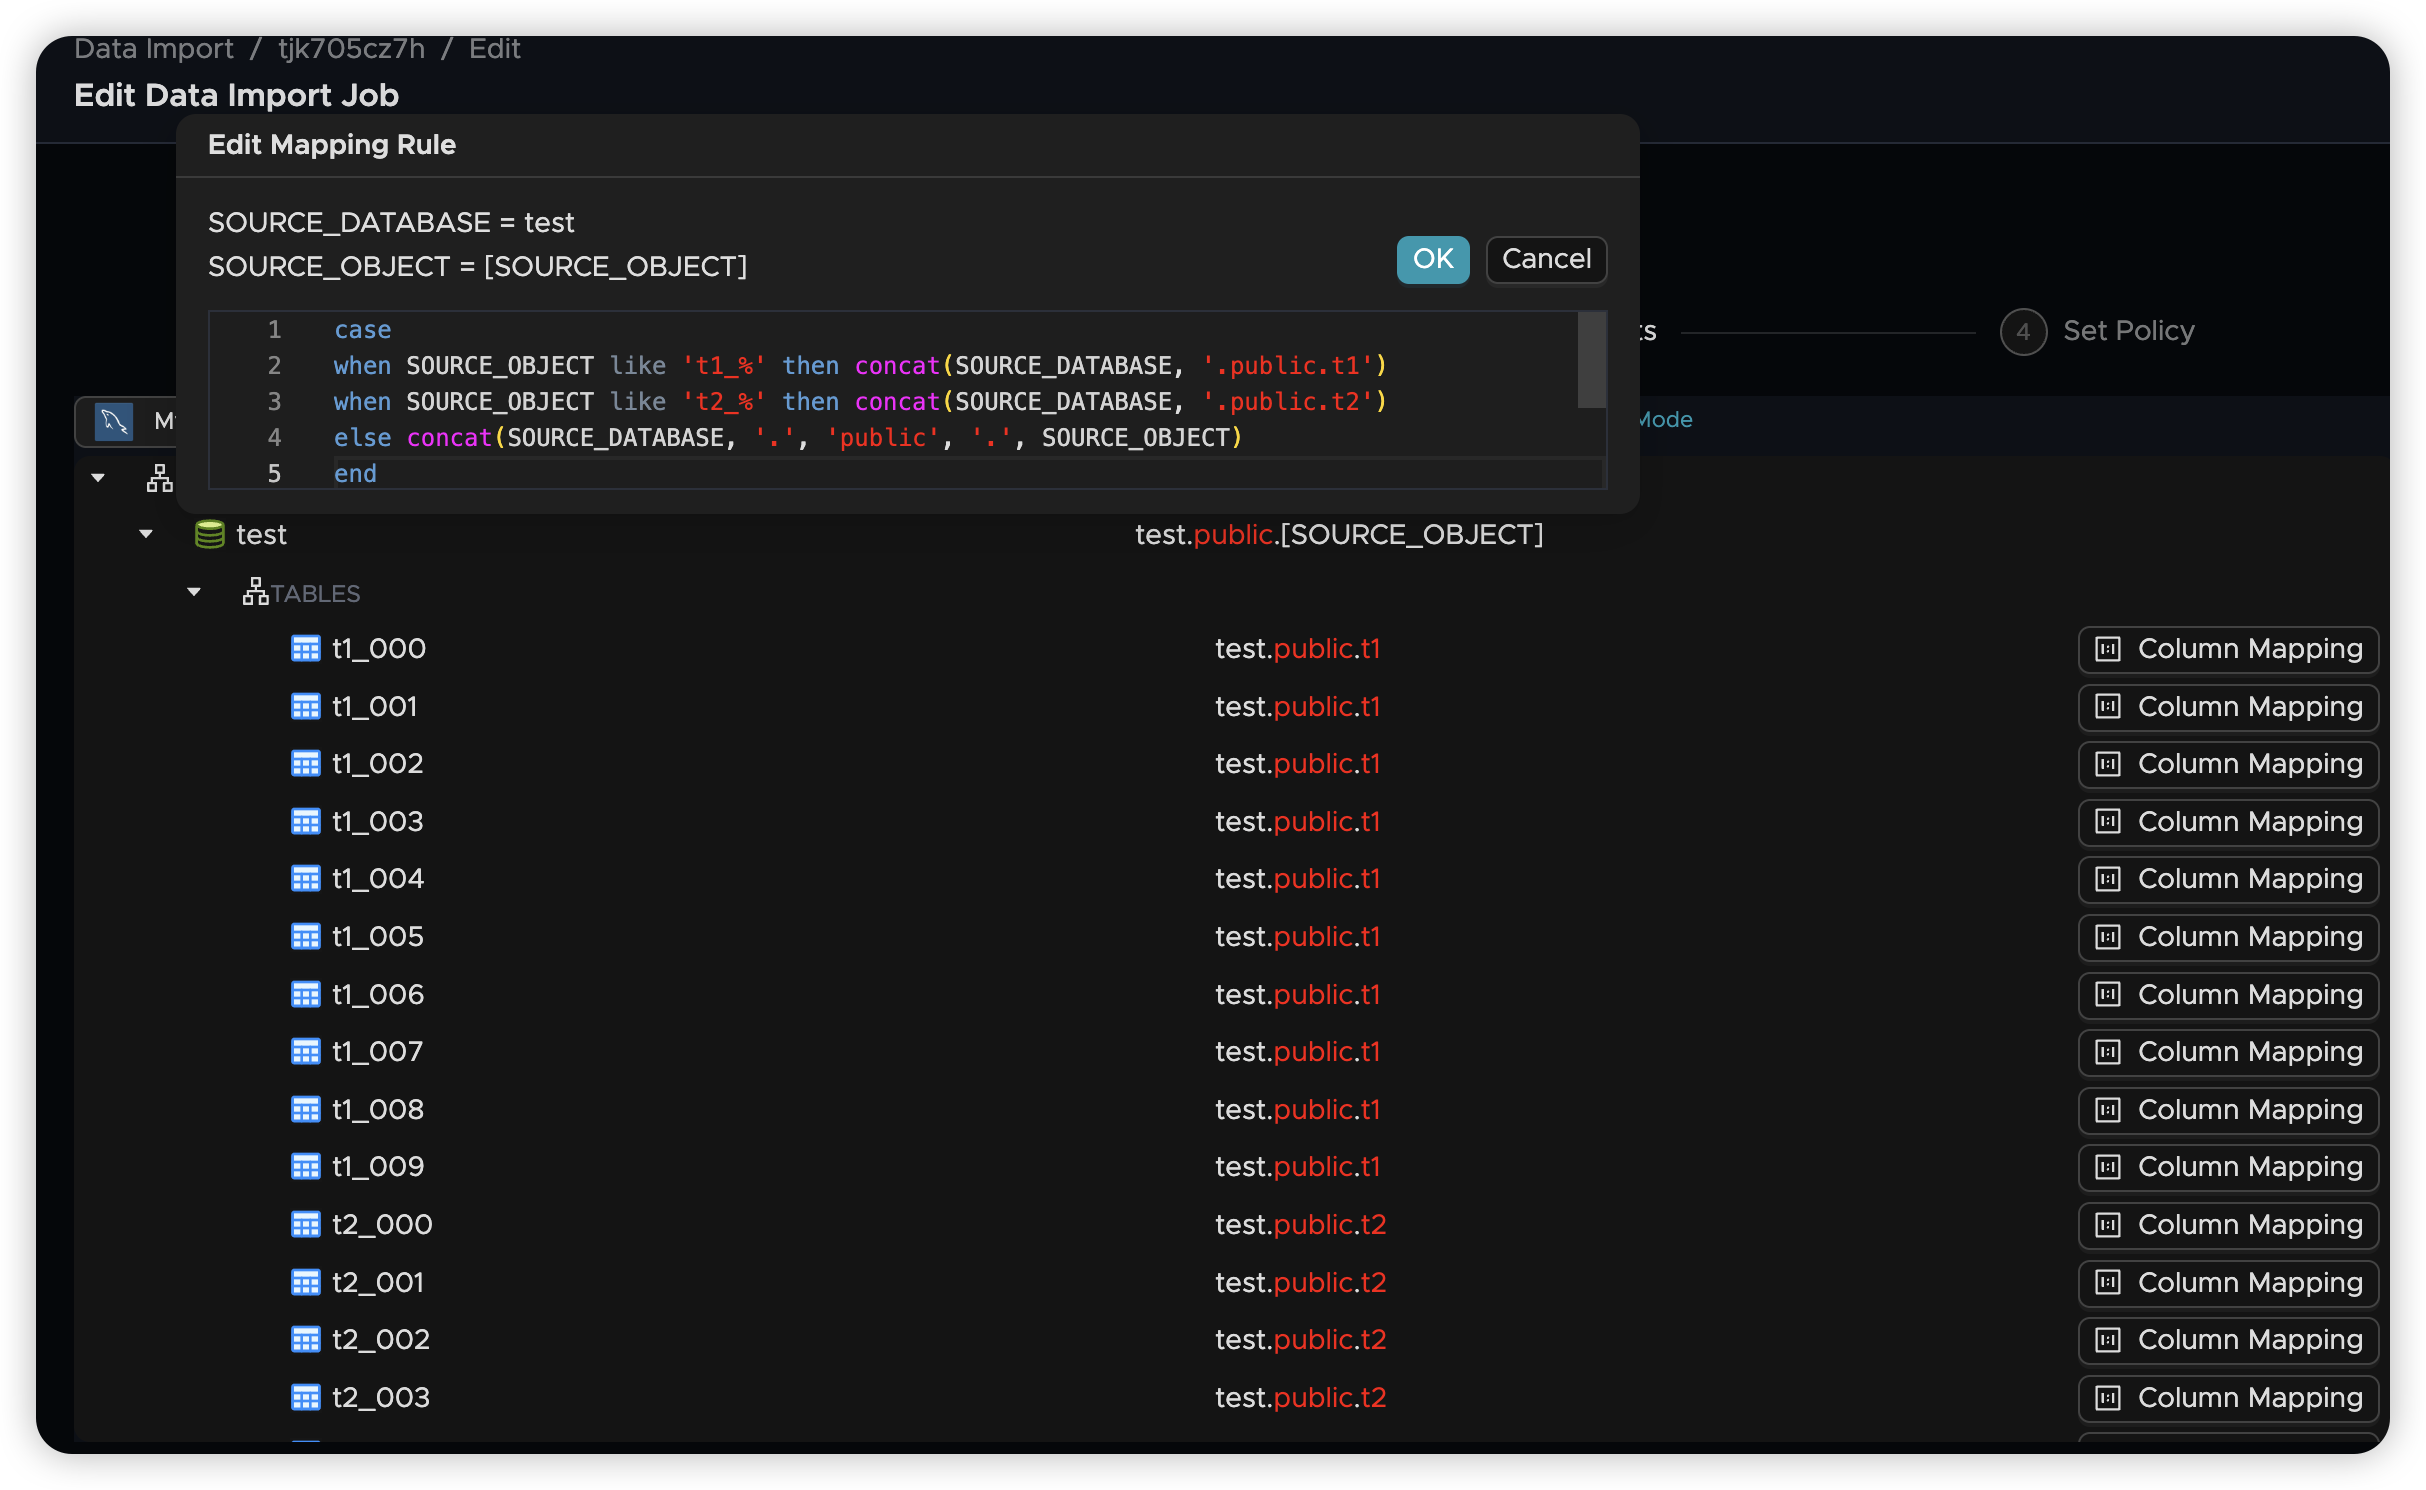Screen dimensions: 2426x1490
Task: Open Column Mapping for t1_000
Action: [x=2228, y=650]
